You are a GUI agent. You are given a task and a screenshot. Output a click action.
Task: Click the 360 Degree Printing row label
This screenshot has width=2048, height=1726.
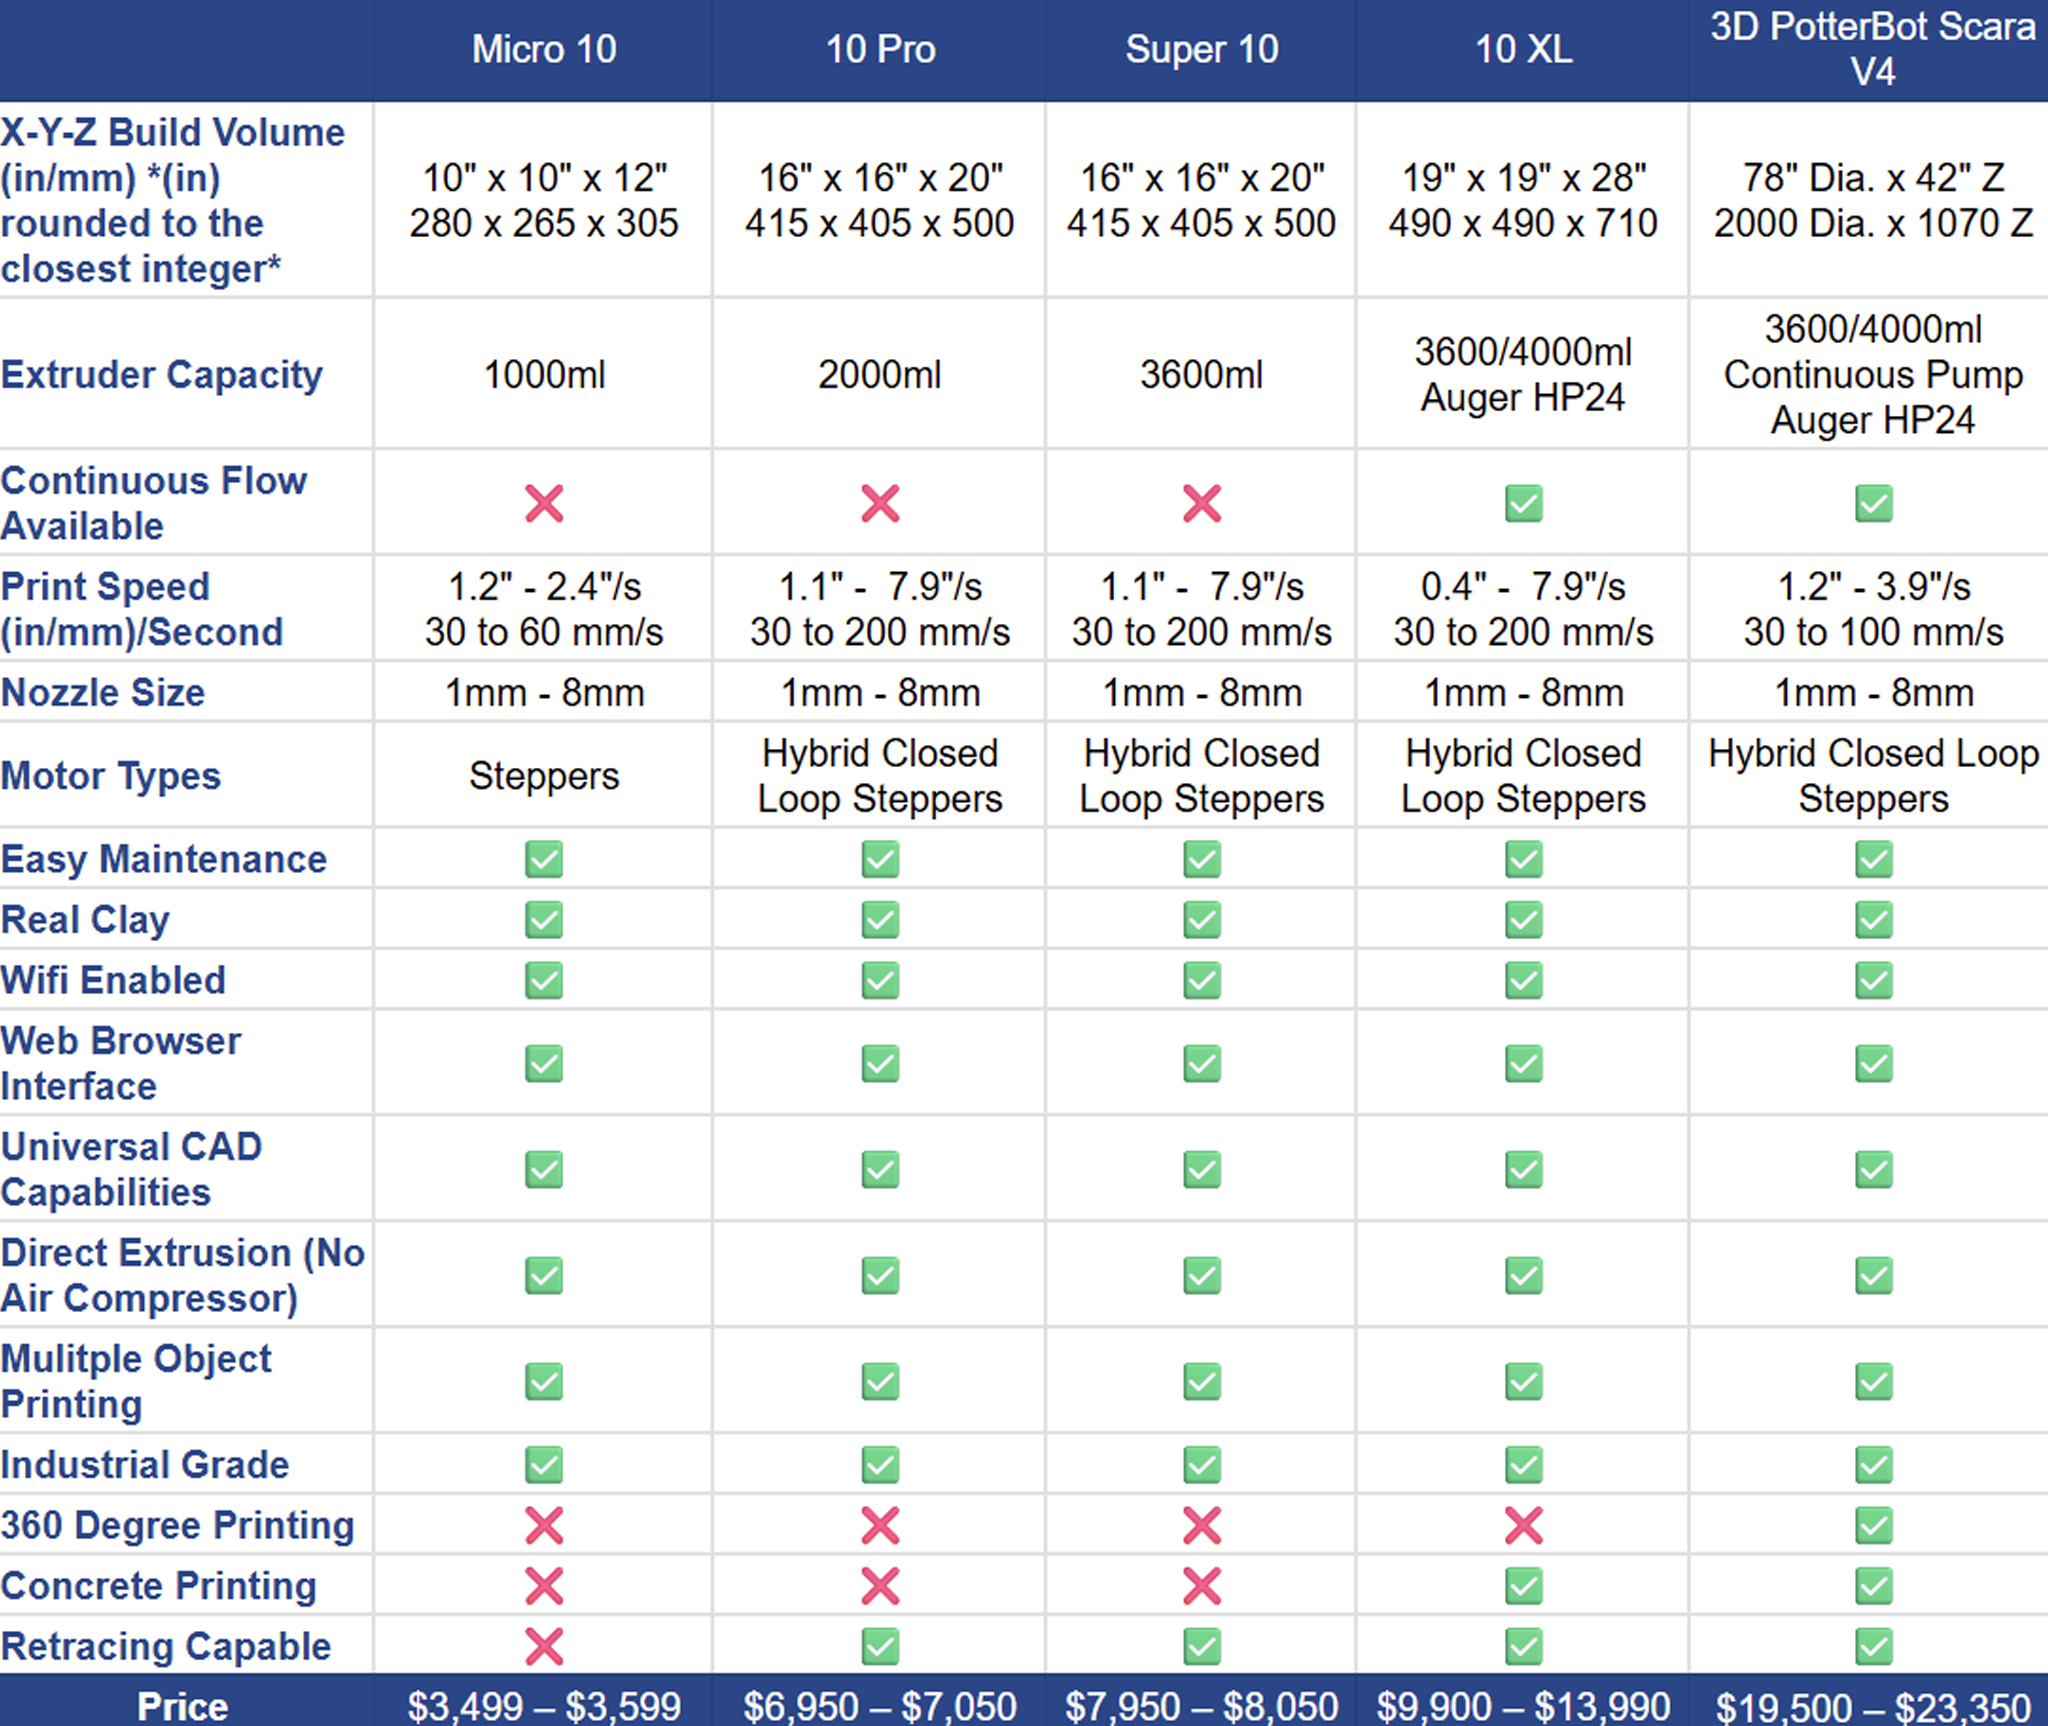178,1525
